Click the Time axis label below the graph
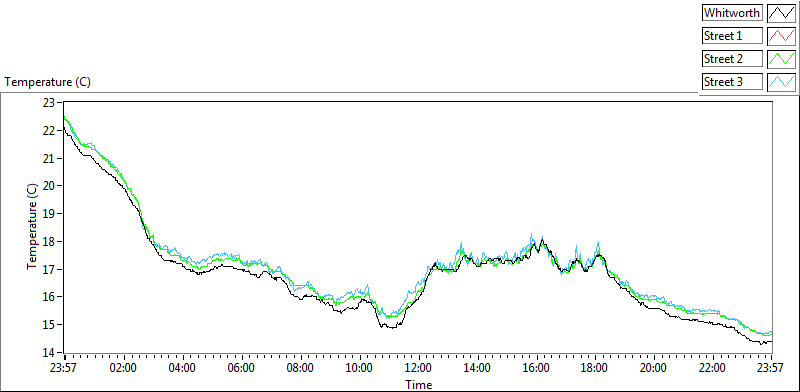The image size is (800, 392). coord(419,385)
